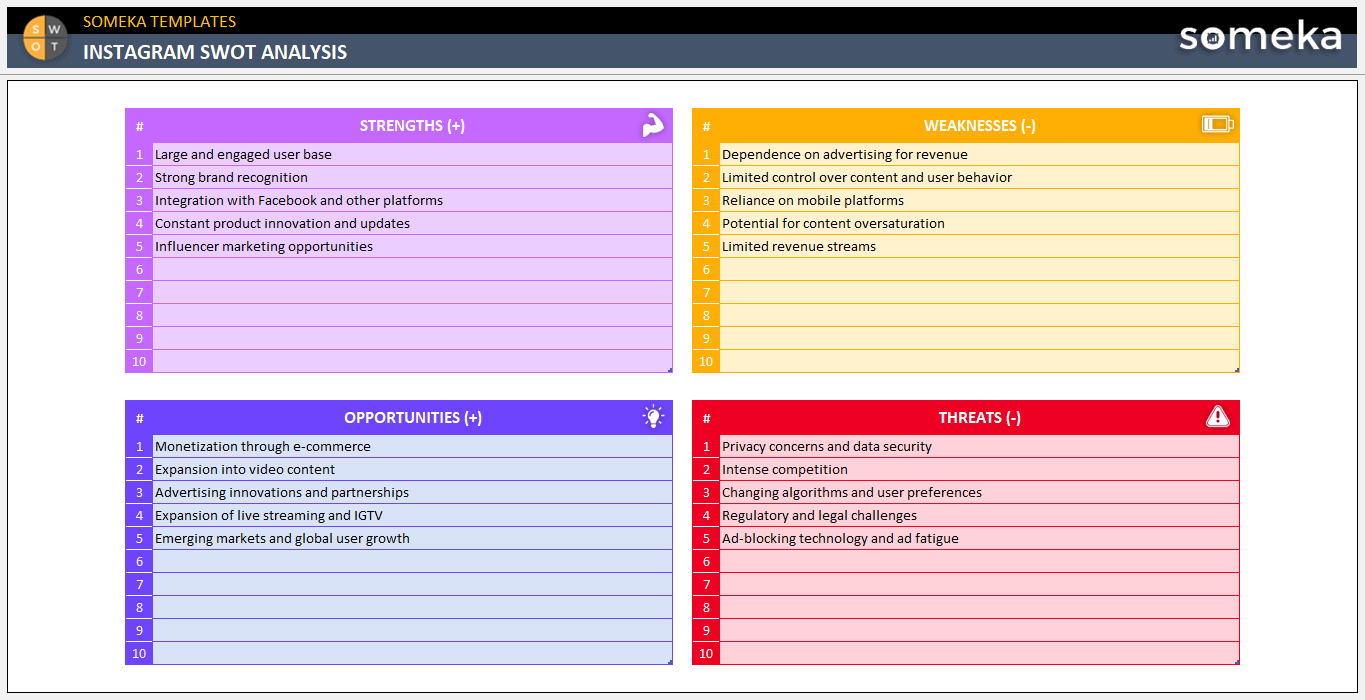Select 'Monetization through e-commerce' cell
Screen dimensions: 1365x700
[x=412, y=447]
